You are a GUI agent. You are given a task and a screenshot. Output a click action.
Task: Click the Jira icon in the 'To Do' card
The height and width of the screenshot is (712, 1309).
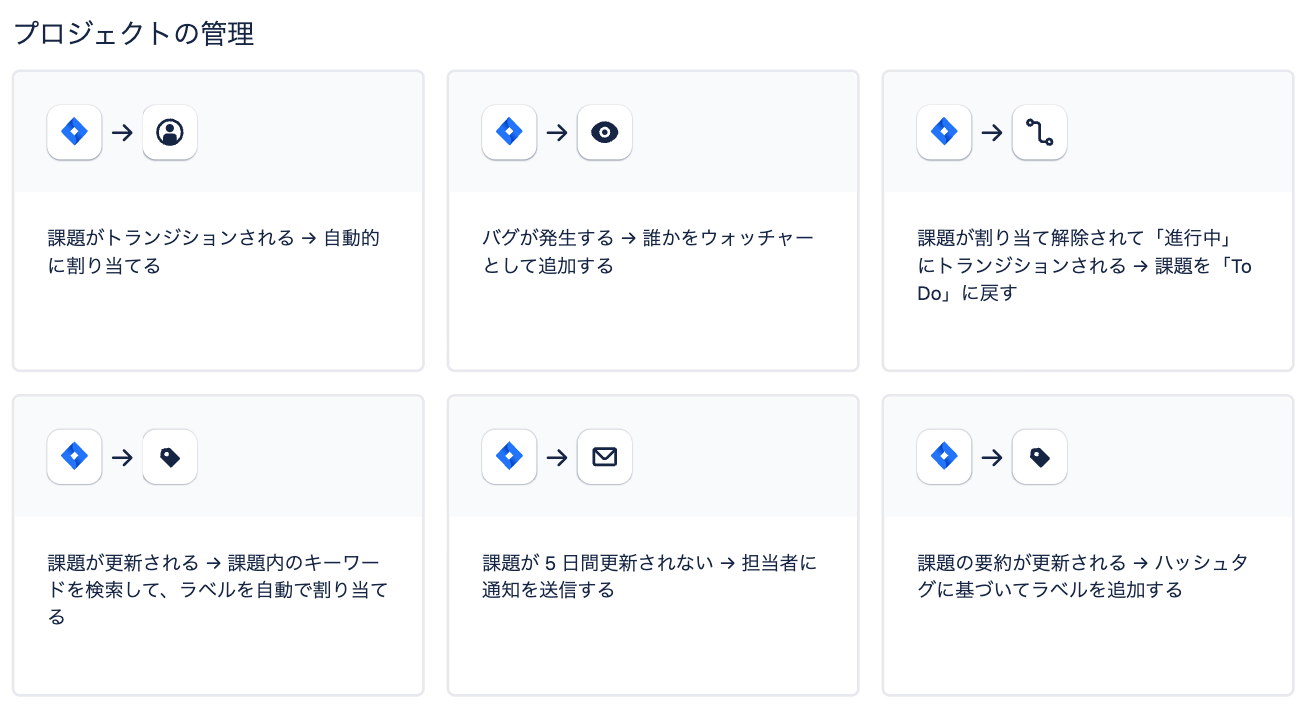(944, 132)
